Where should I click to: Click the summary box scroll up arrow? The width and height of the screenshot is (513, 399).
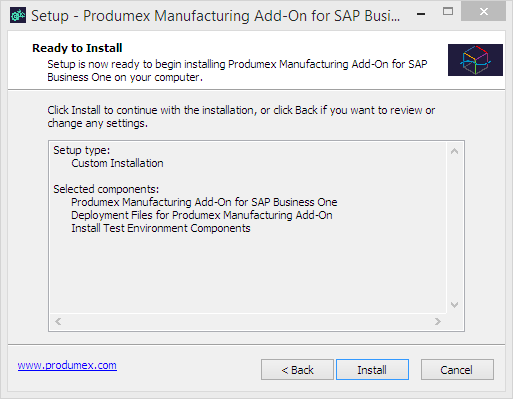(x=454, y=151)
